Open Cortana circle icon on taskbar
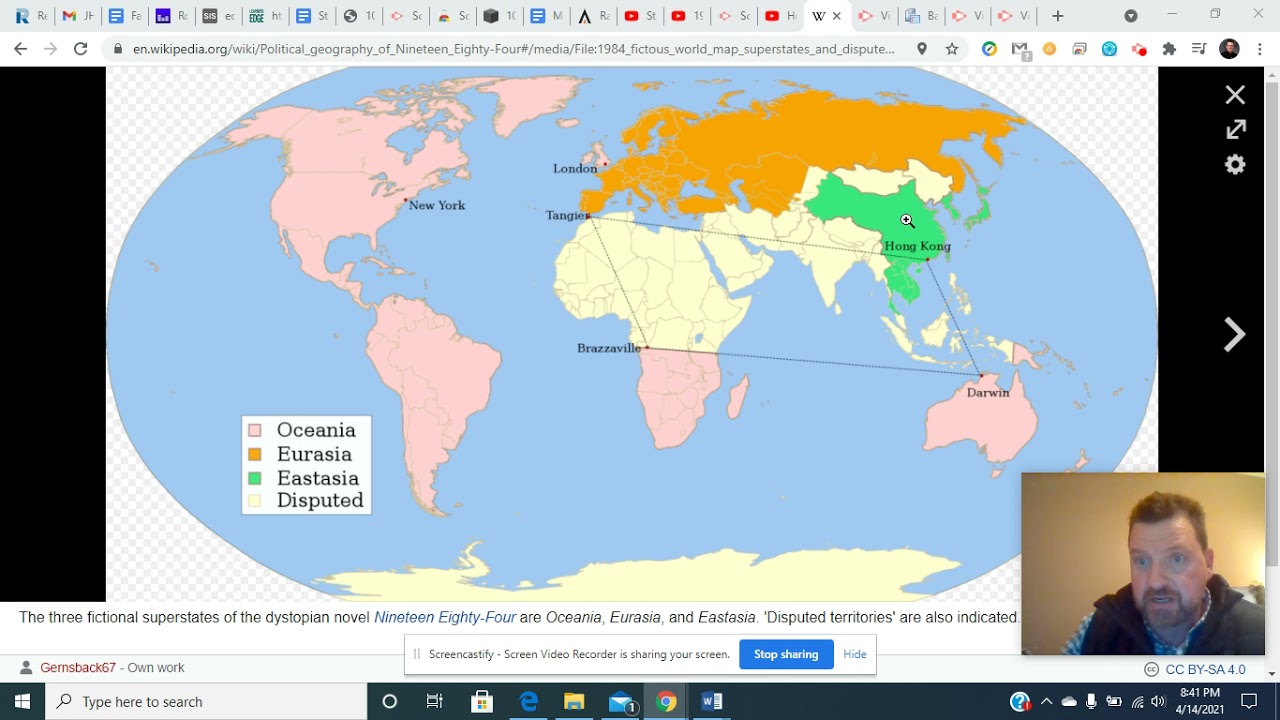The height and width of the screenshot is (720, 1280). coord(390,701)
